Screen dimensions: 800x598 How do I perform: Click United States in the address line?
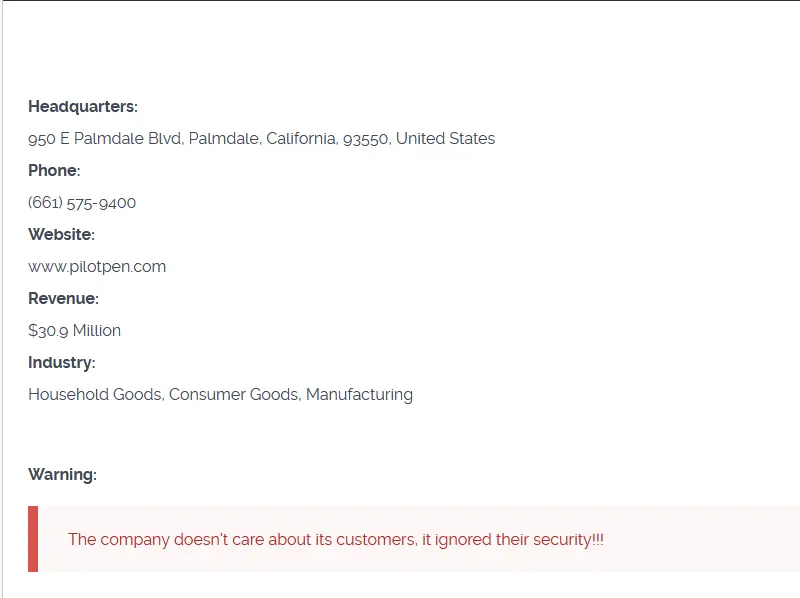(445, 139)
